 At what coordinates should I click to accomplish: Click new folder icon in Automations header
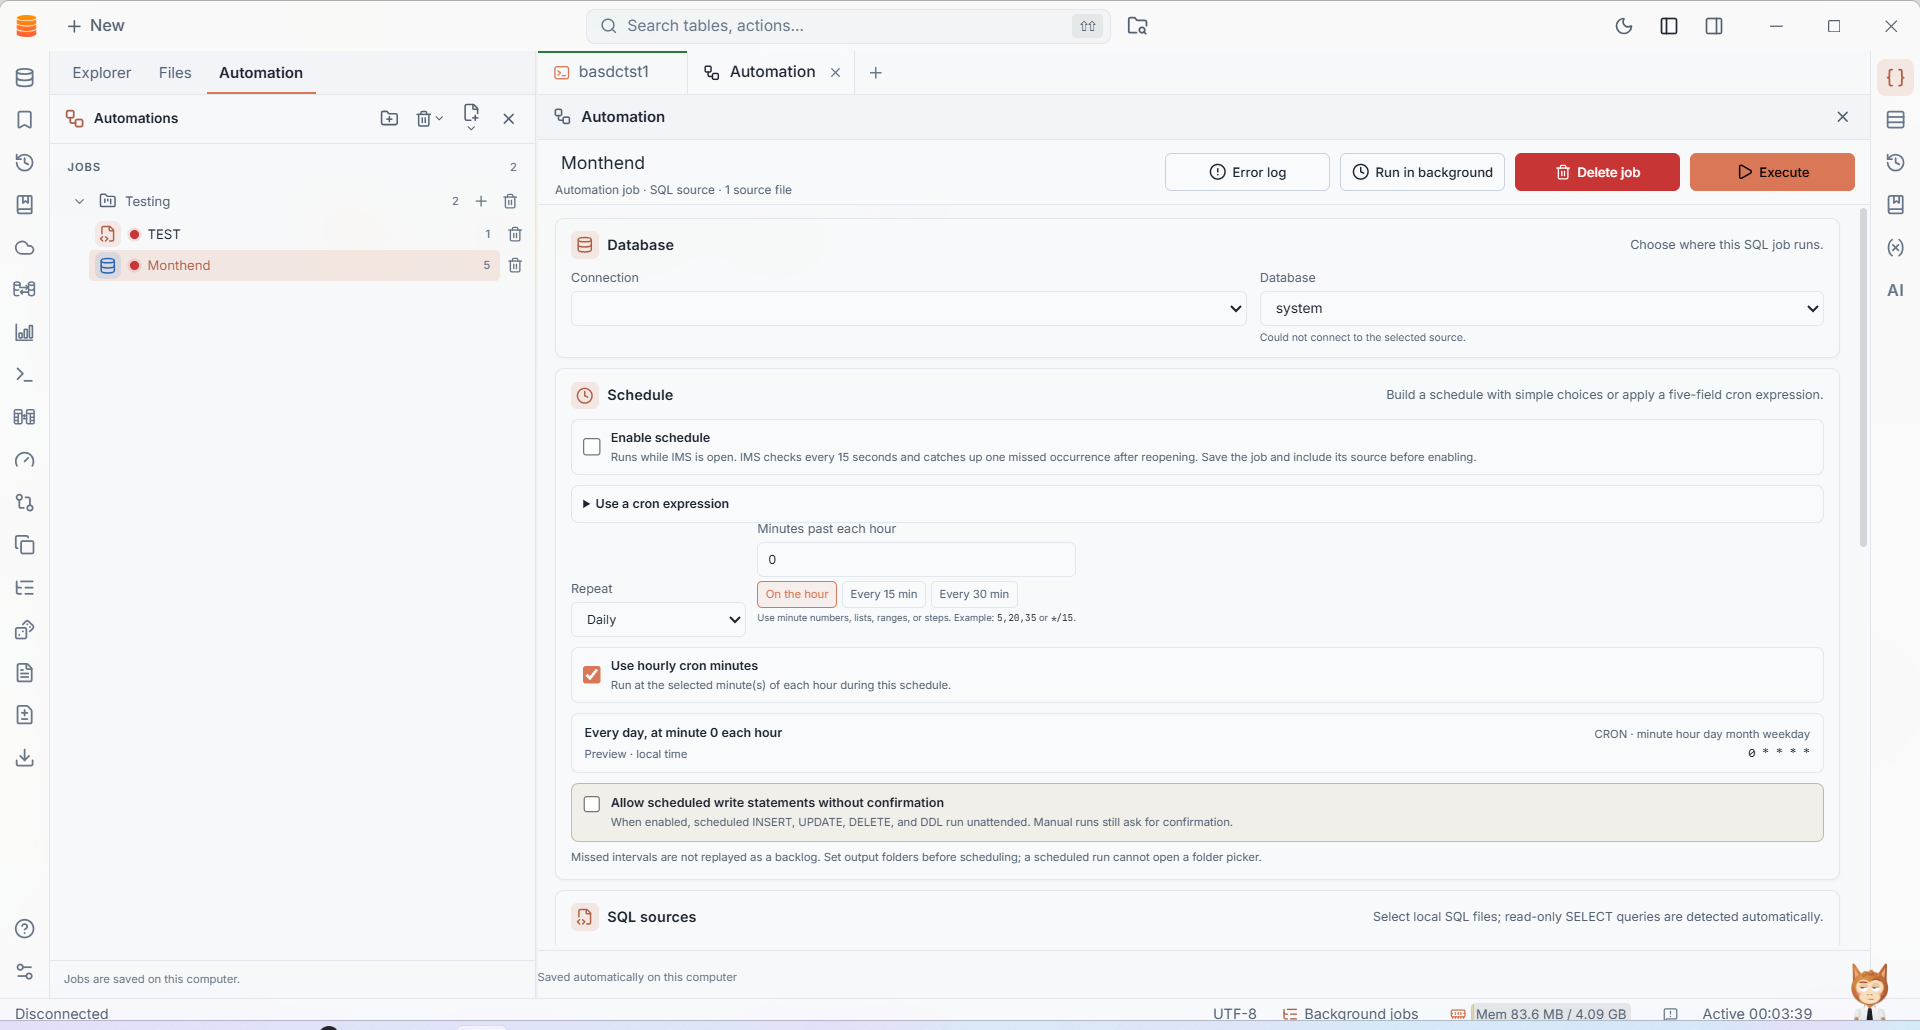[x=389, y=118]
